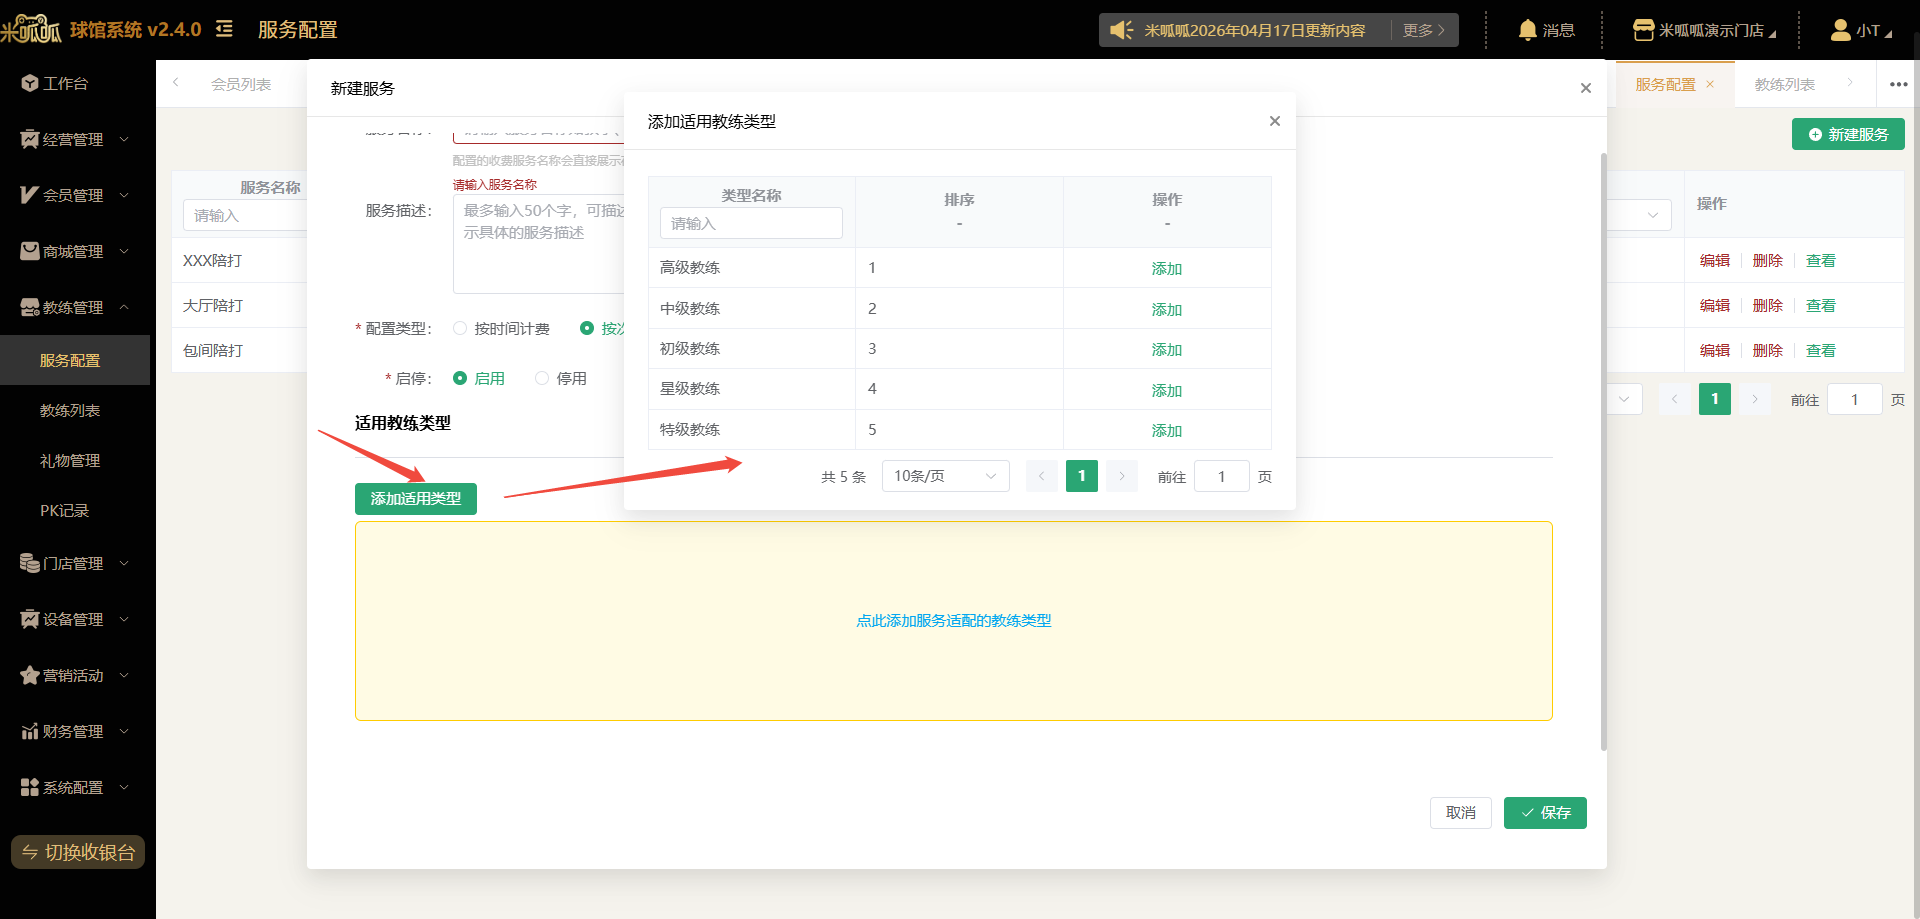Screen dimensions: 1920x919
Task: Click the 保存 button
Action: [1545, 812]
